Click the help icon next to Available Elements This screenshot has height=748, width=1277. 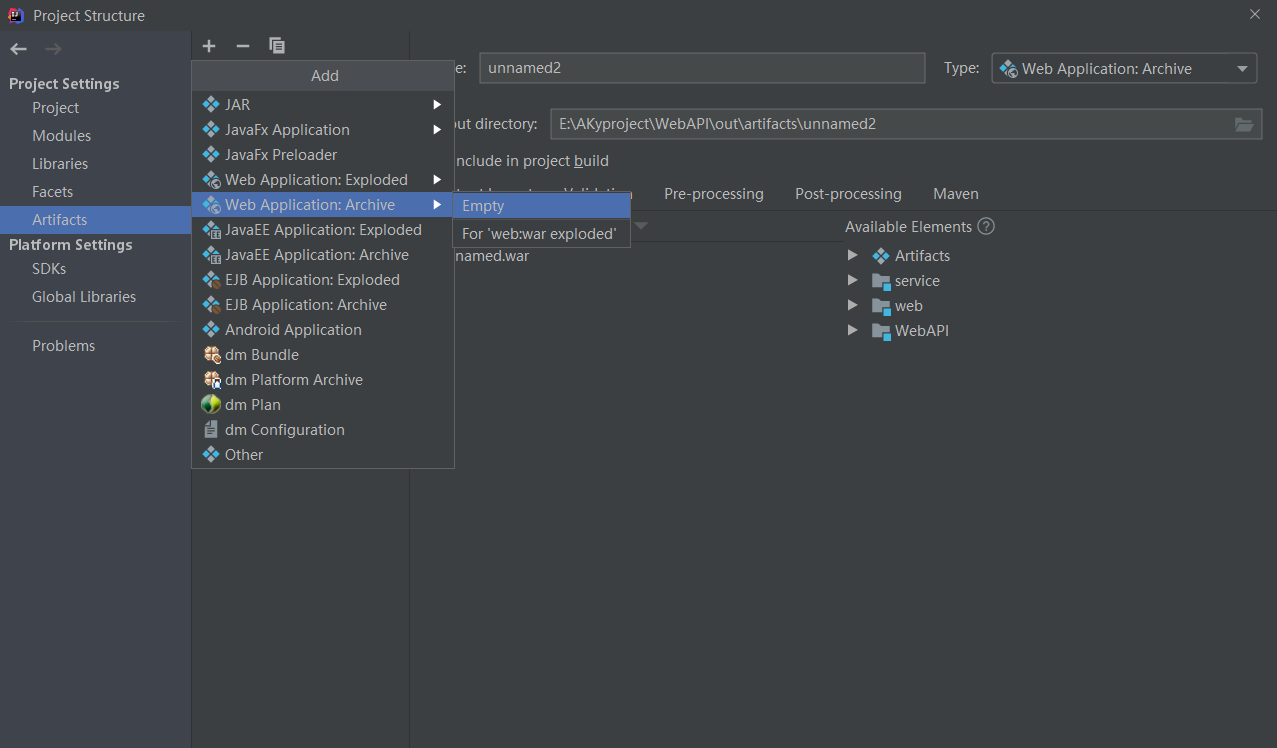[986, 226]
